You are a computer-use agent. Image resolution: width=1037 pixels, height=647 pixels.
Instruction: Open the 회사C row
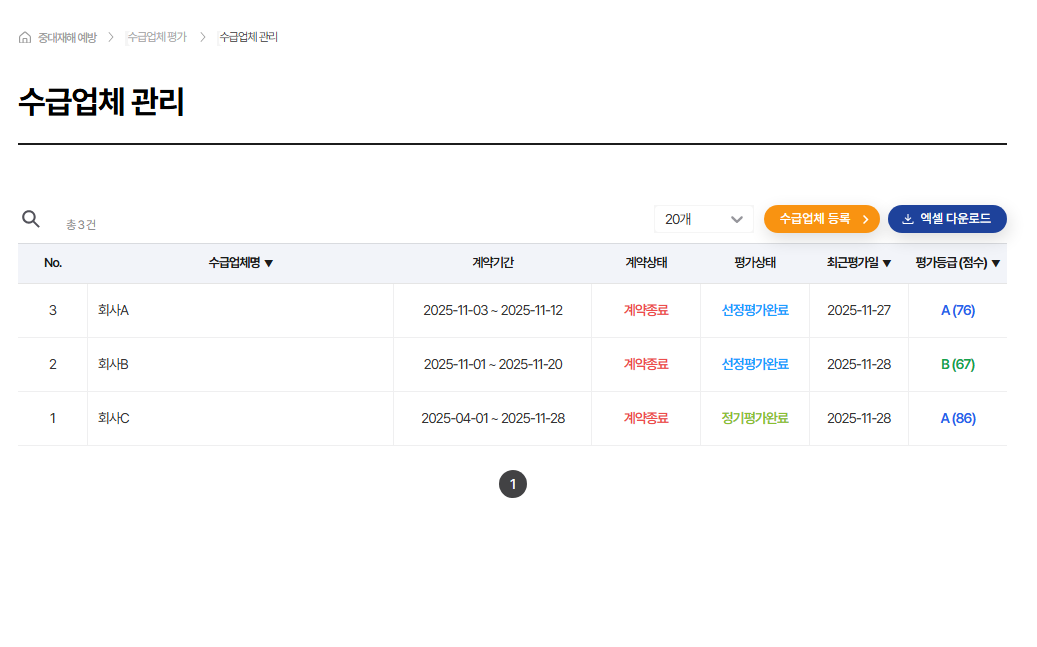pyautogui.click(x=114, y=419)
